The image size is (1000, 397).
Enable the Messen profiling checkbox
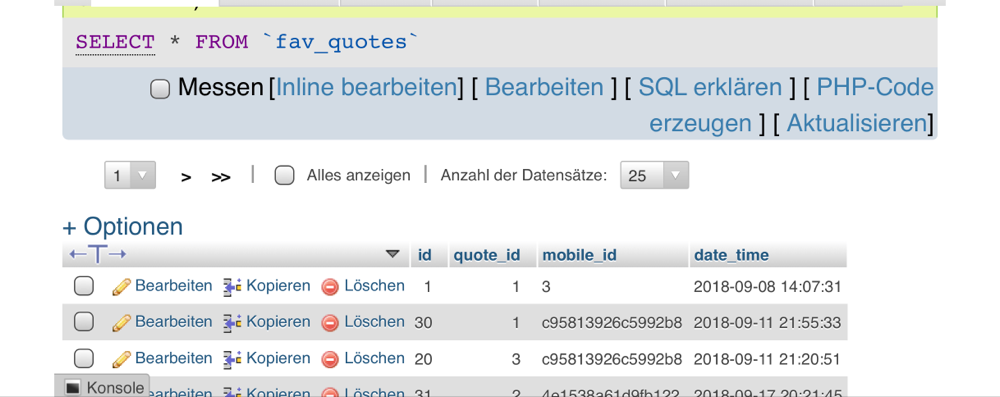click(159, 89)
